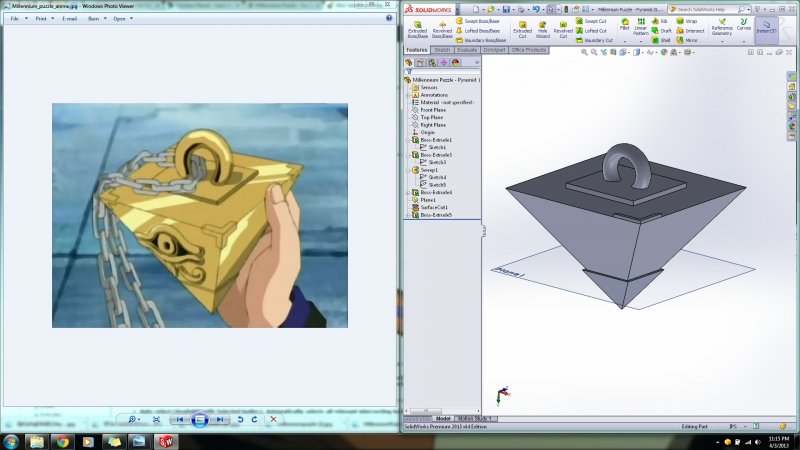This screenshot has height=450, width=800.
Task: Play the Photo Viewer slide show
Action: coord(199,419)
